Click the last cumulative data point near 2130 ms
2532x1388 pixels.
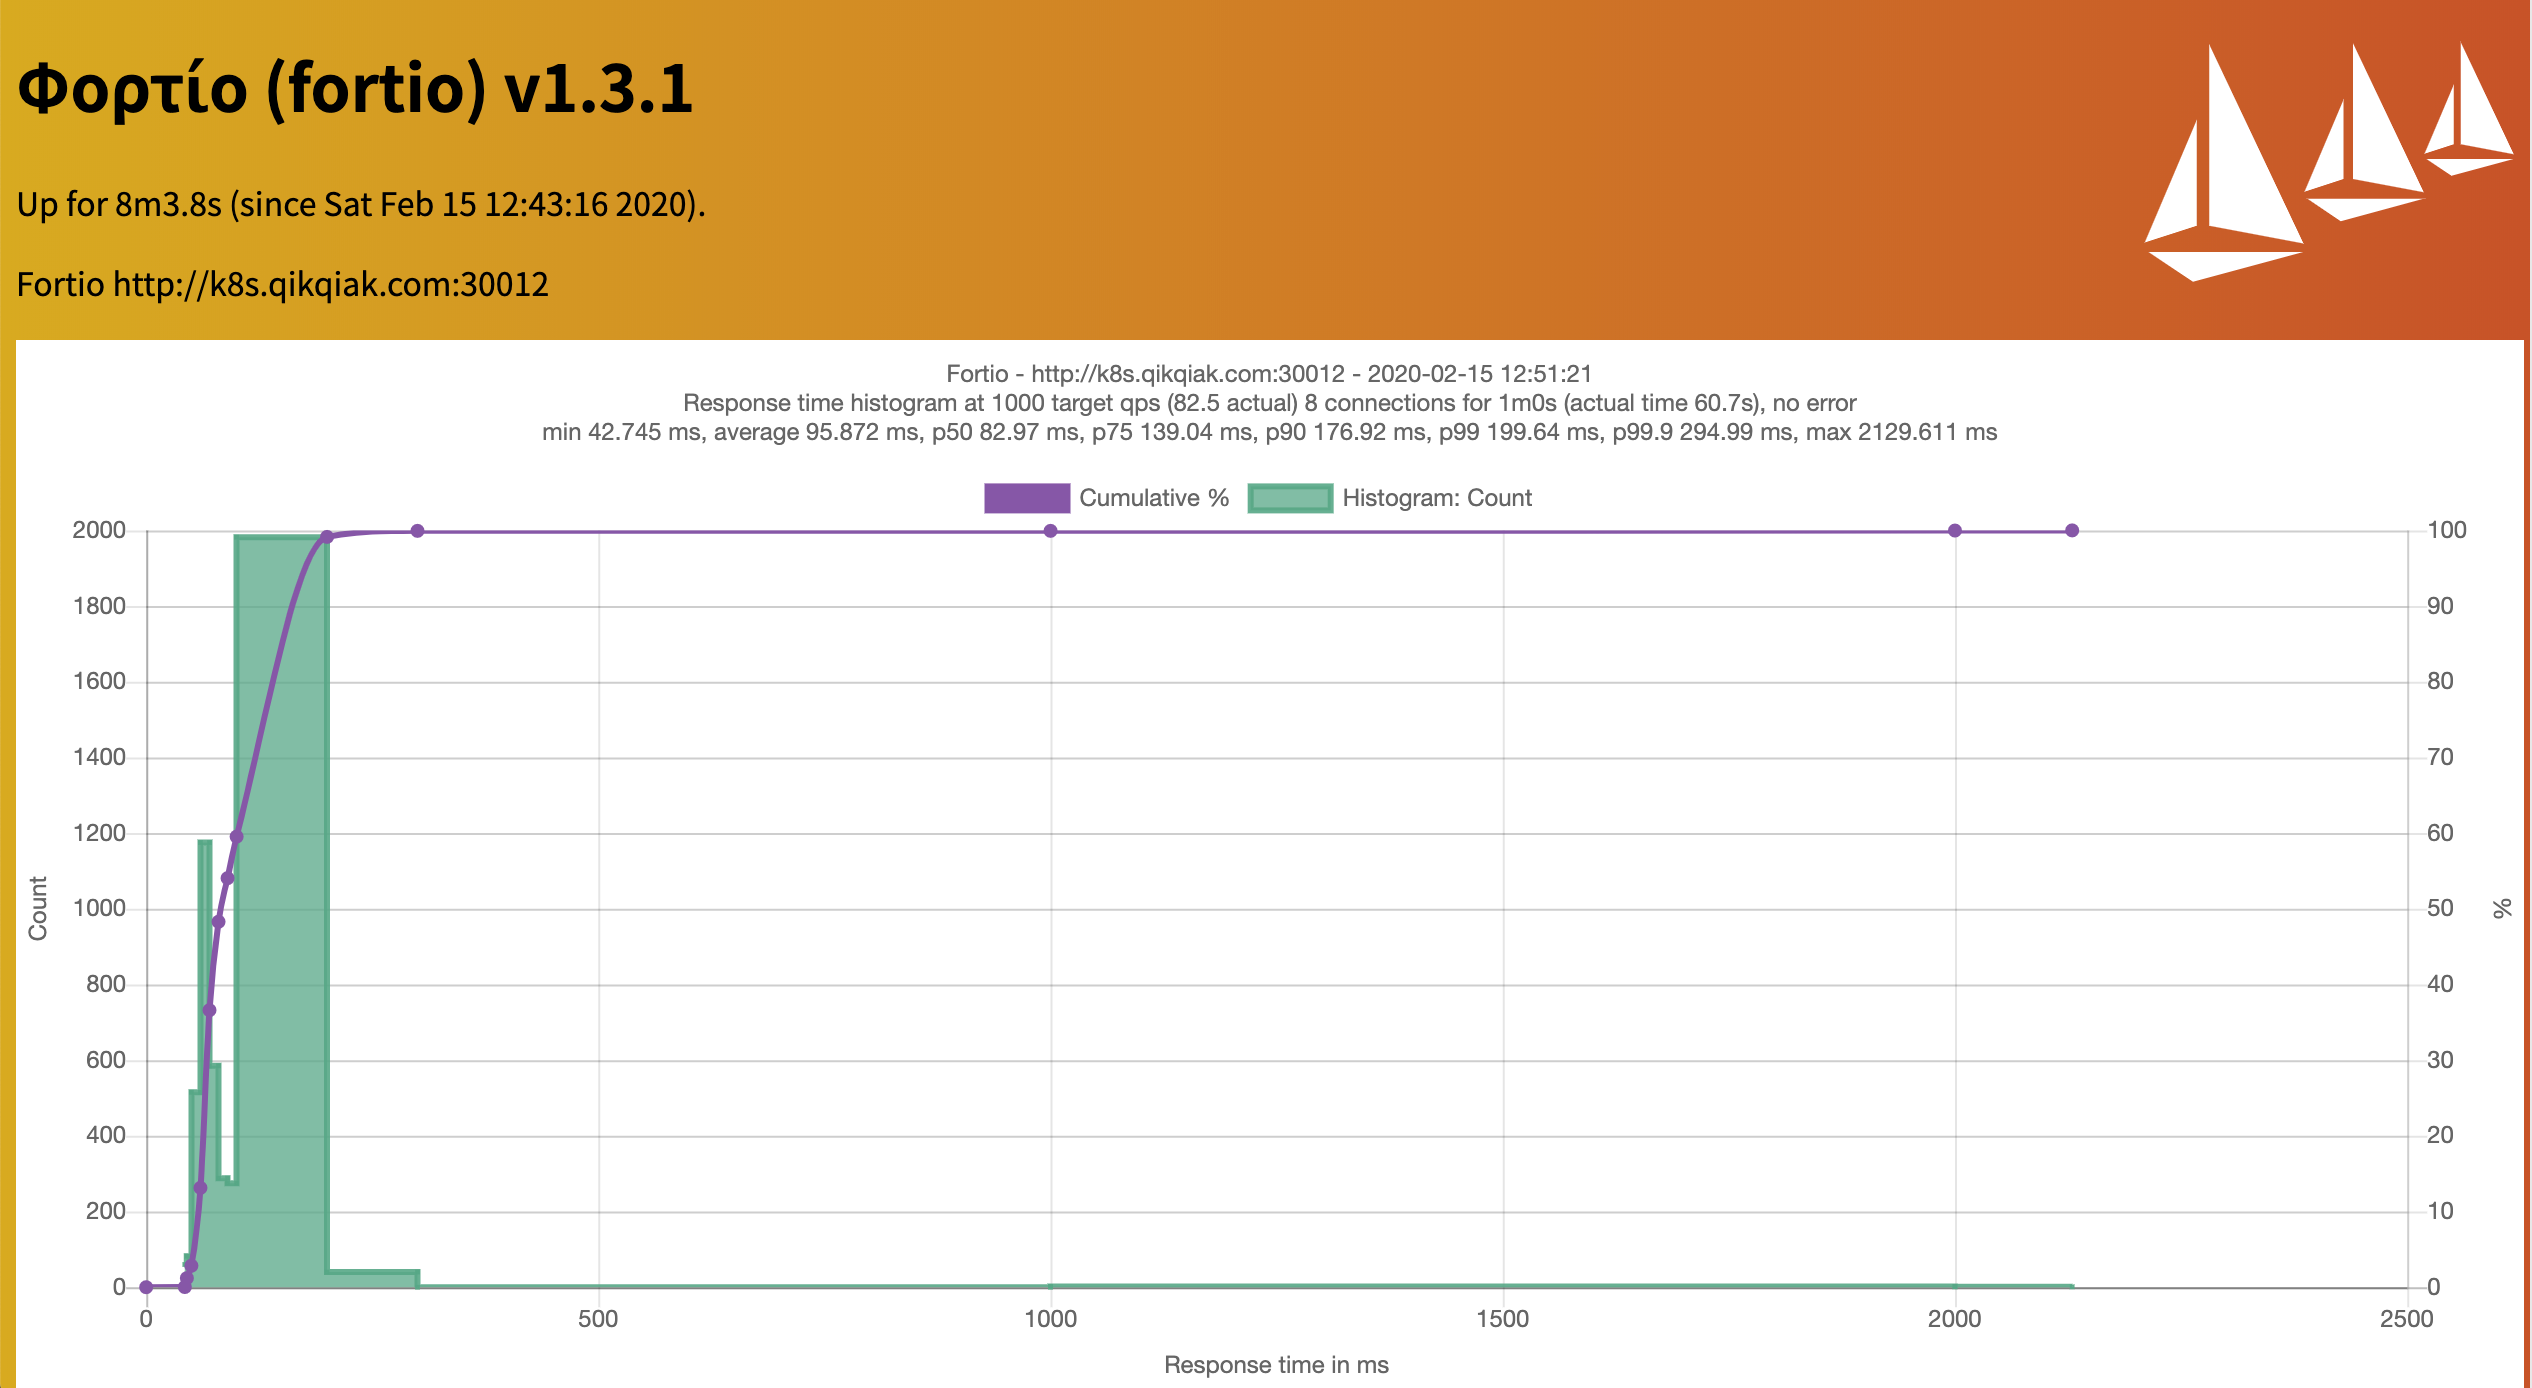tap(2072, 531)
